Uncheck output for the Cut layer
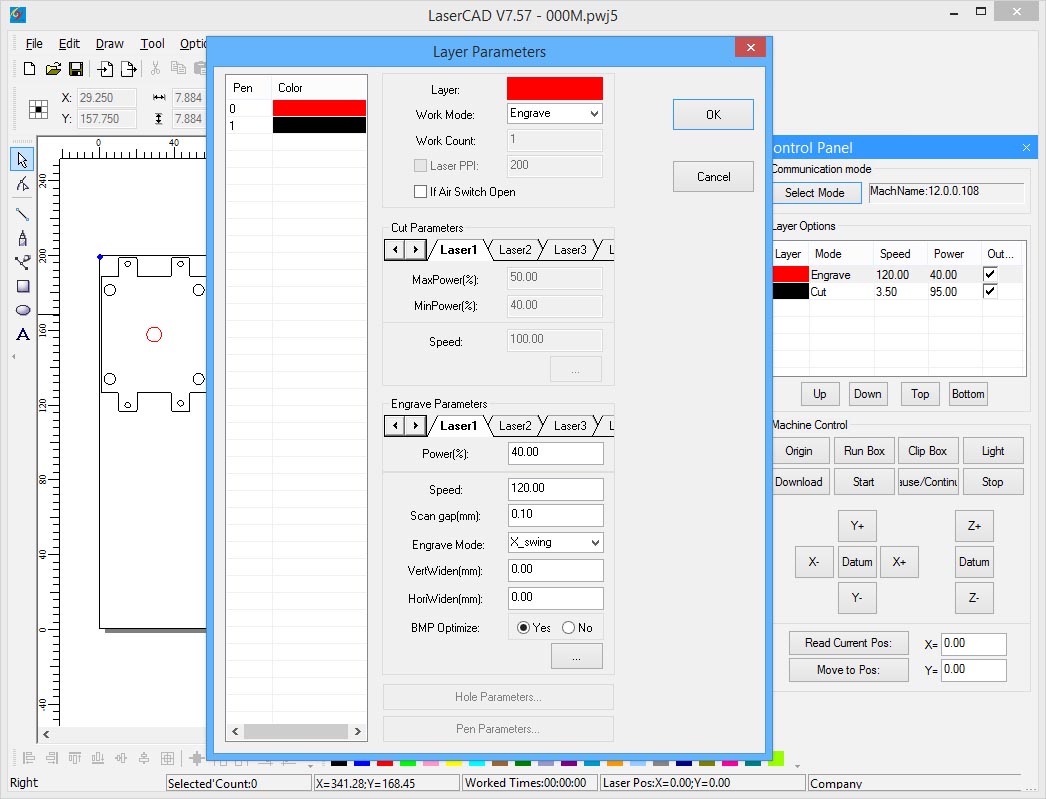This screenshot has height=799, width=1046. [x=990, y=292]
